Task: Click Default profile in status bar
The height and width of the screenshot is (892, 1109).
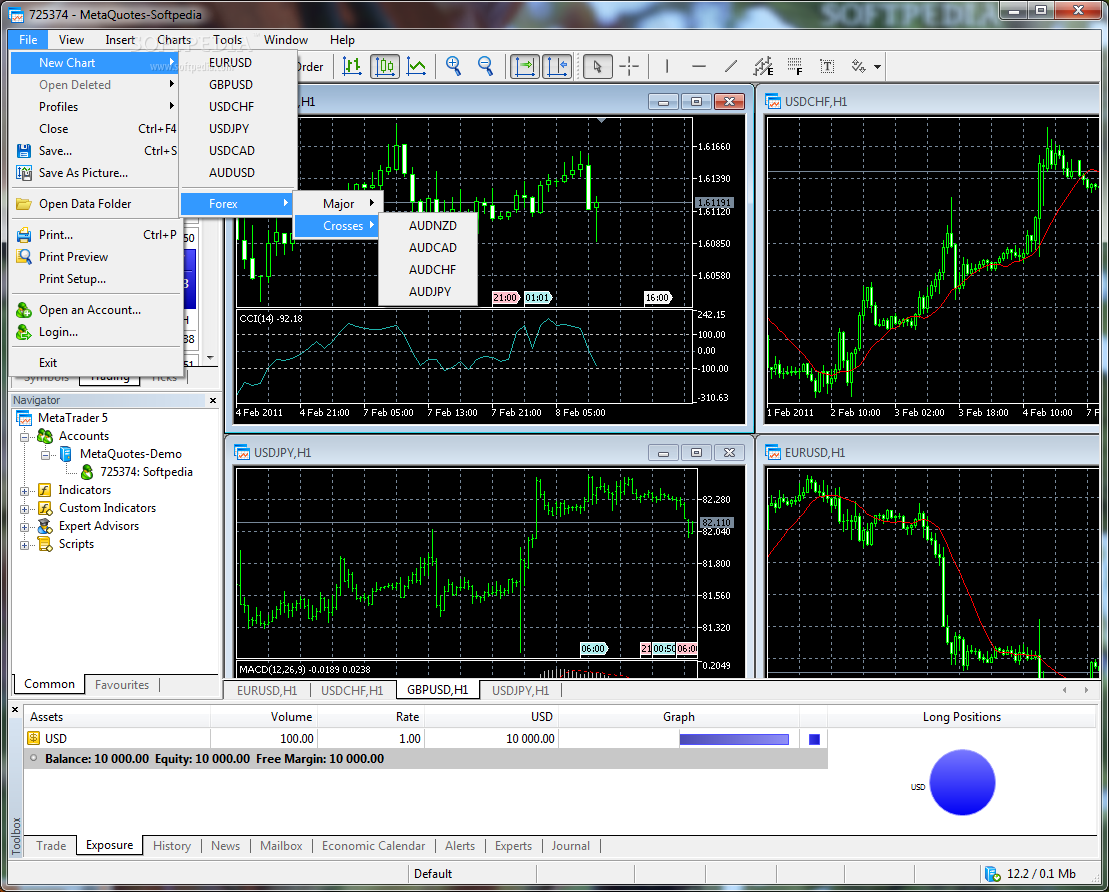Action: point(433,874)
